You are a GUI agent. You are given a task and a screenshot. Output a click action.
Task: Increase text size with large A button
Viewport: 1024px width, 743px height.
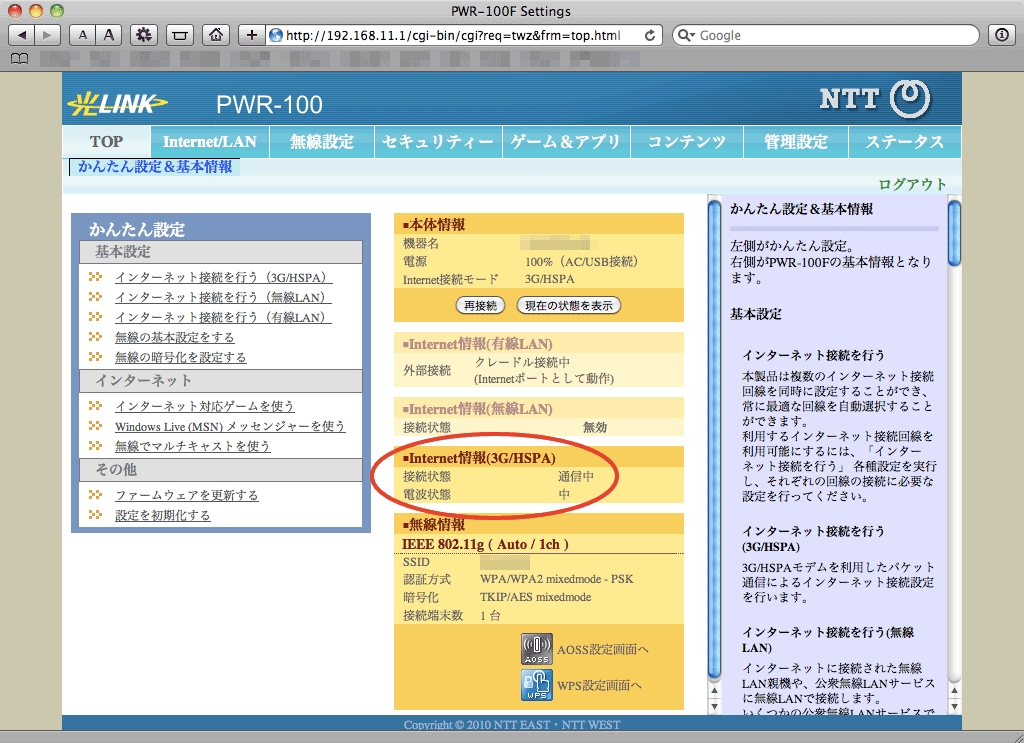point(109,35)
